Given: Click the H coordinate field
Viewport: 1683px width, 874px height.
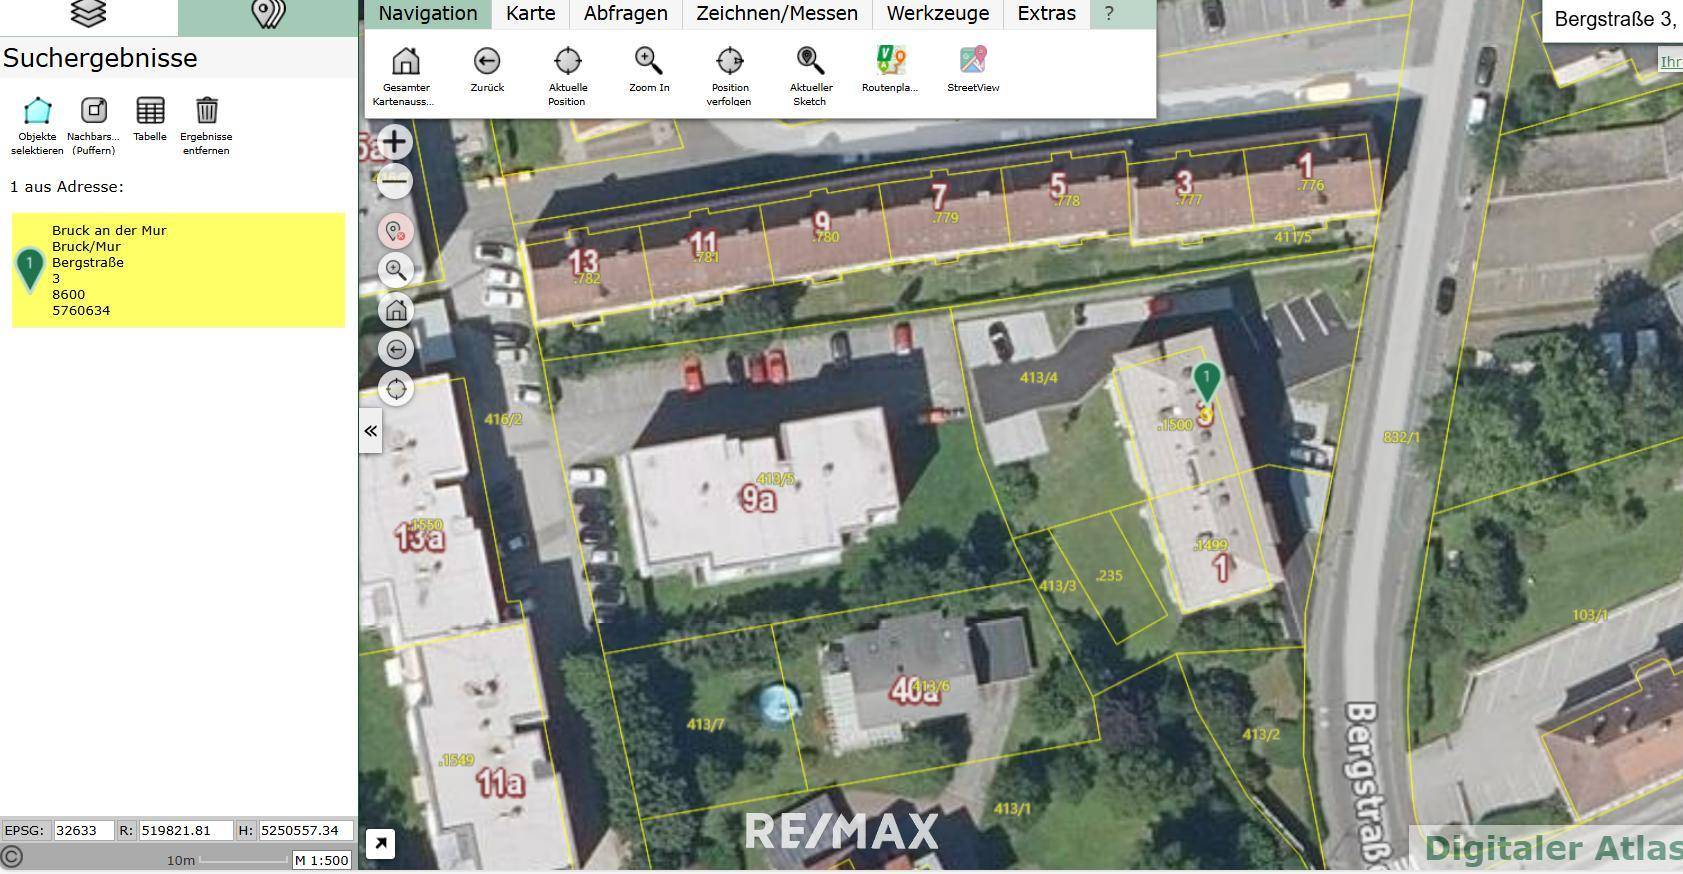Looking at the screenshot, I should tap(305, 830).
